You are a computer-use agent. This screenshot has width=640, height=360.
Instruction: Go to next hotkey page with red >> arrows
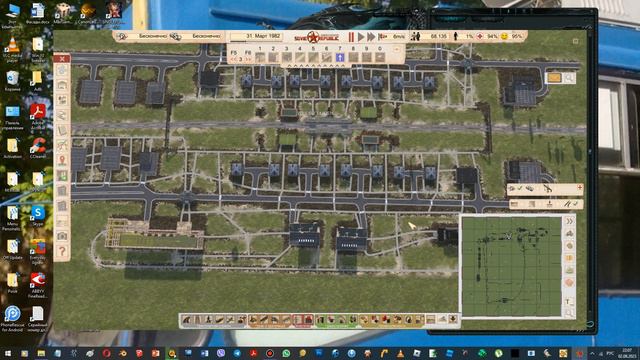coord(247,59)
